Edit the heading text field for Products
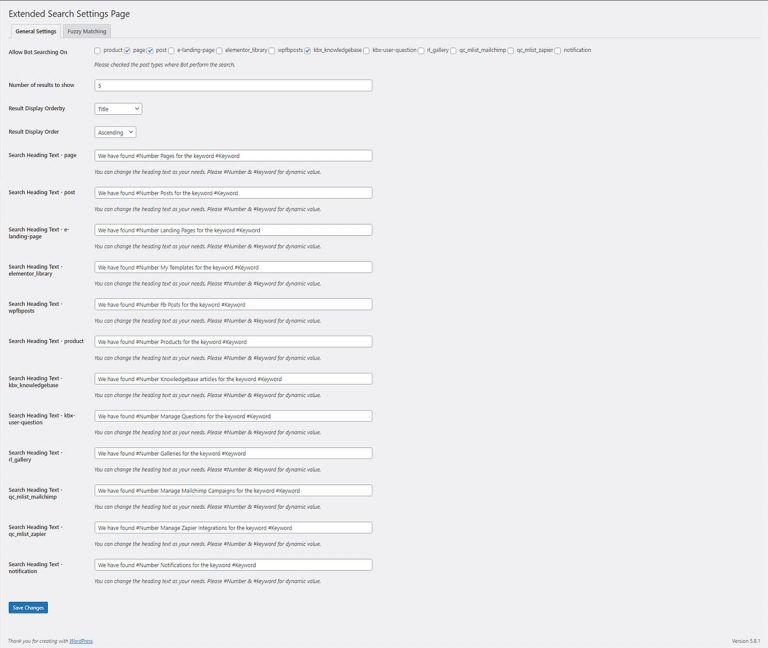 click(233, 342)
